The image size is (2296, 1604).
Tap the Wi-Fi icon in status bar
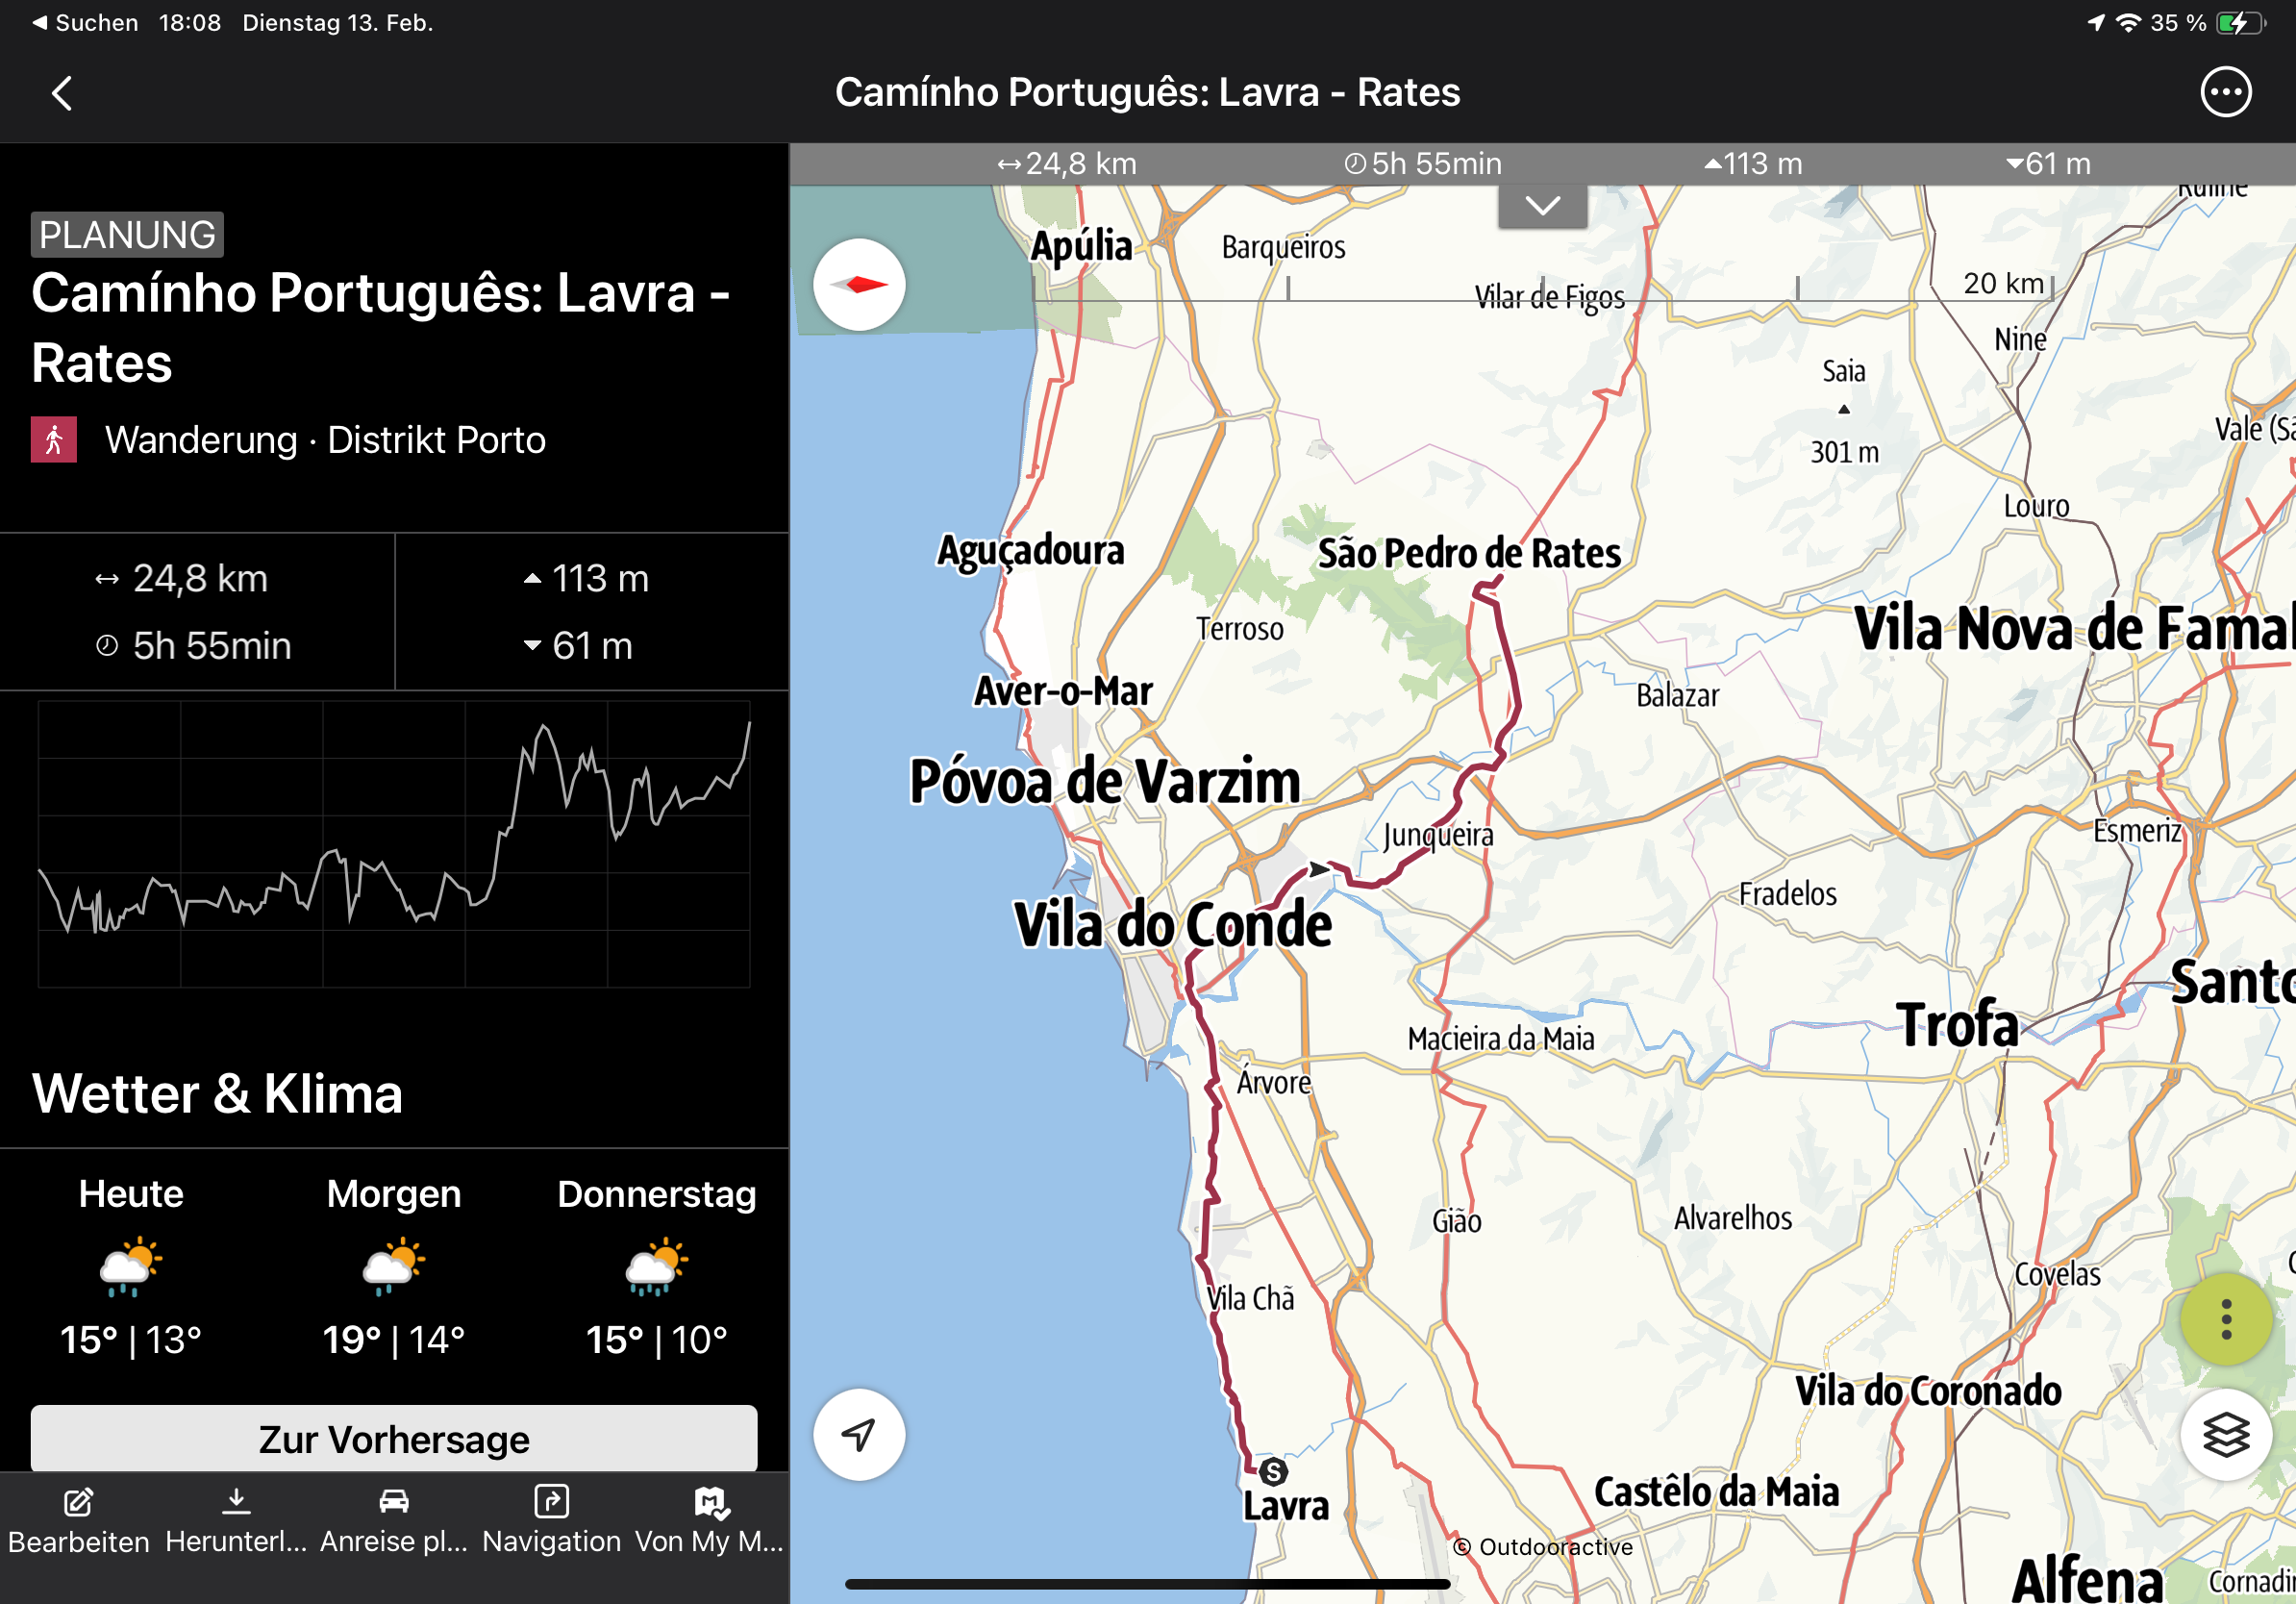(2128, 23)
